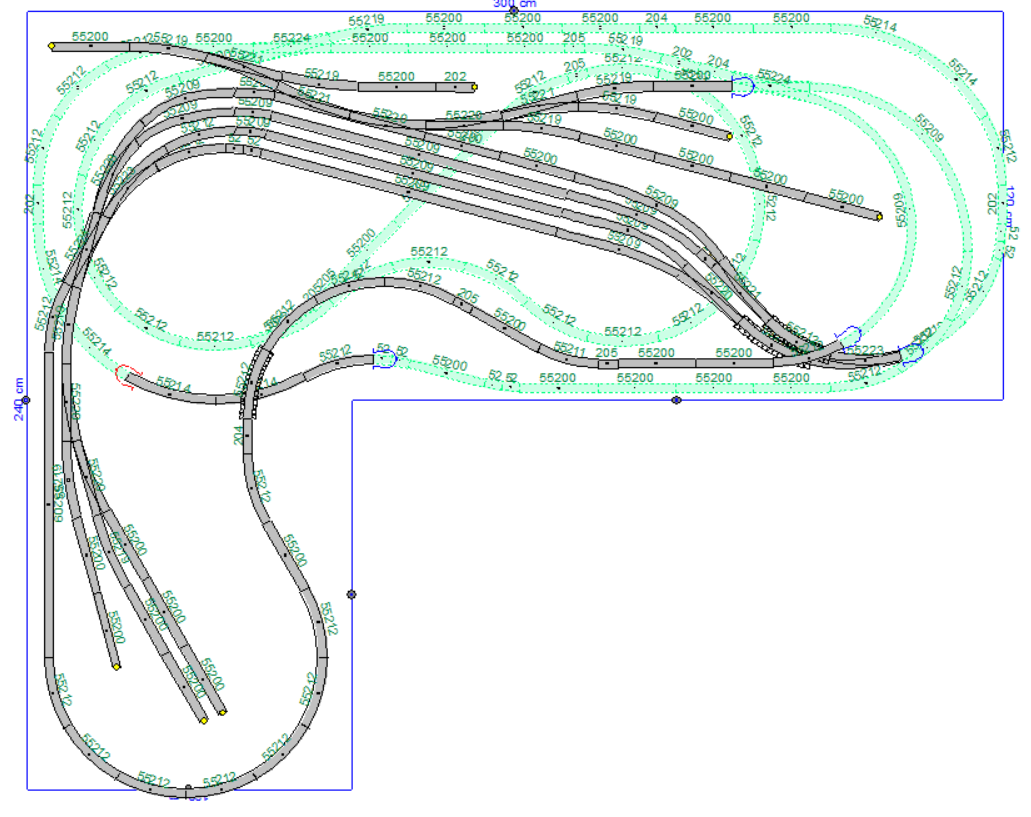Click the handle on the right section's bottom edge
The image size is (1031, 817).
676,400
